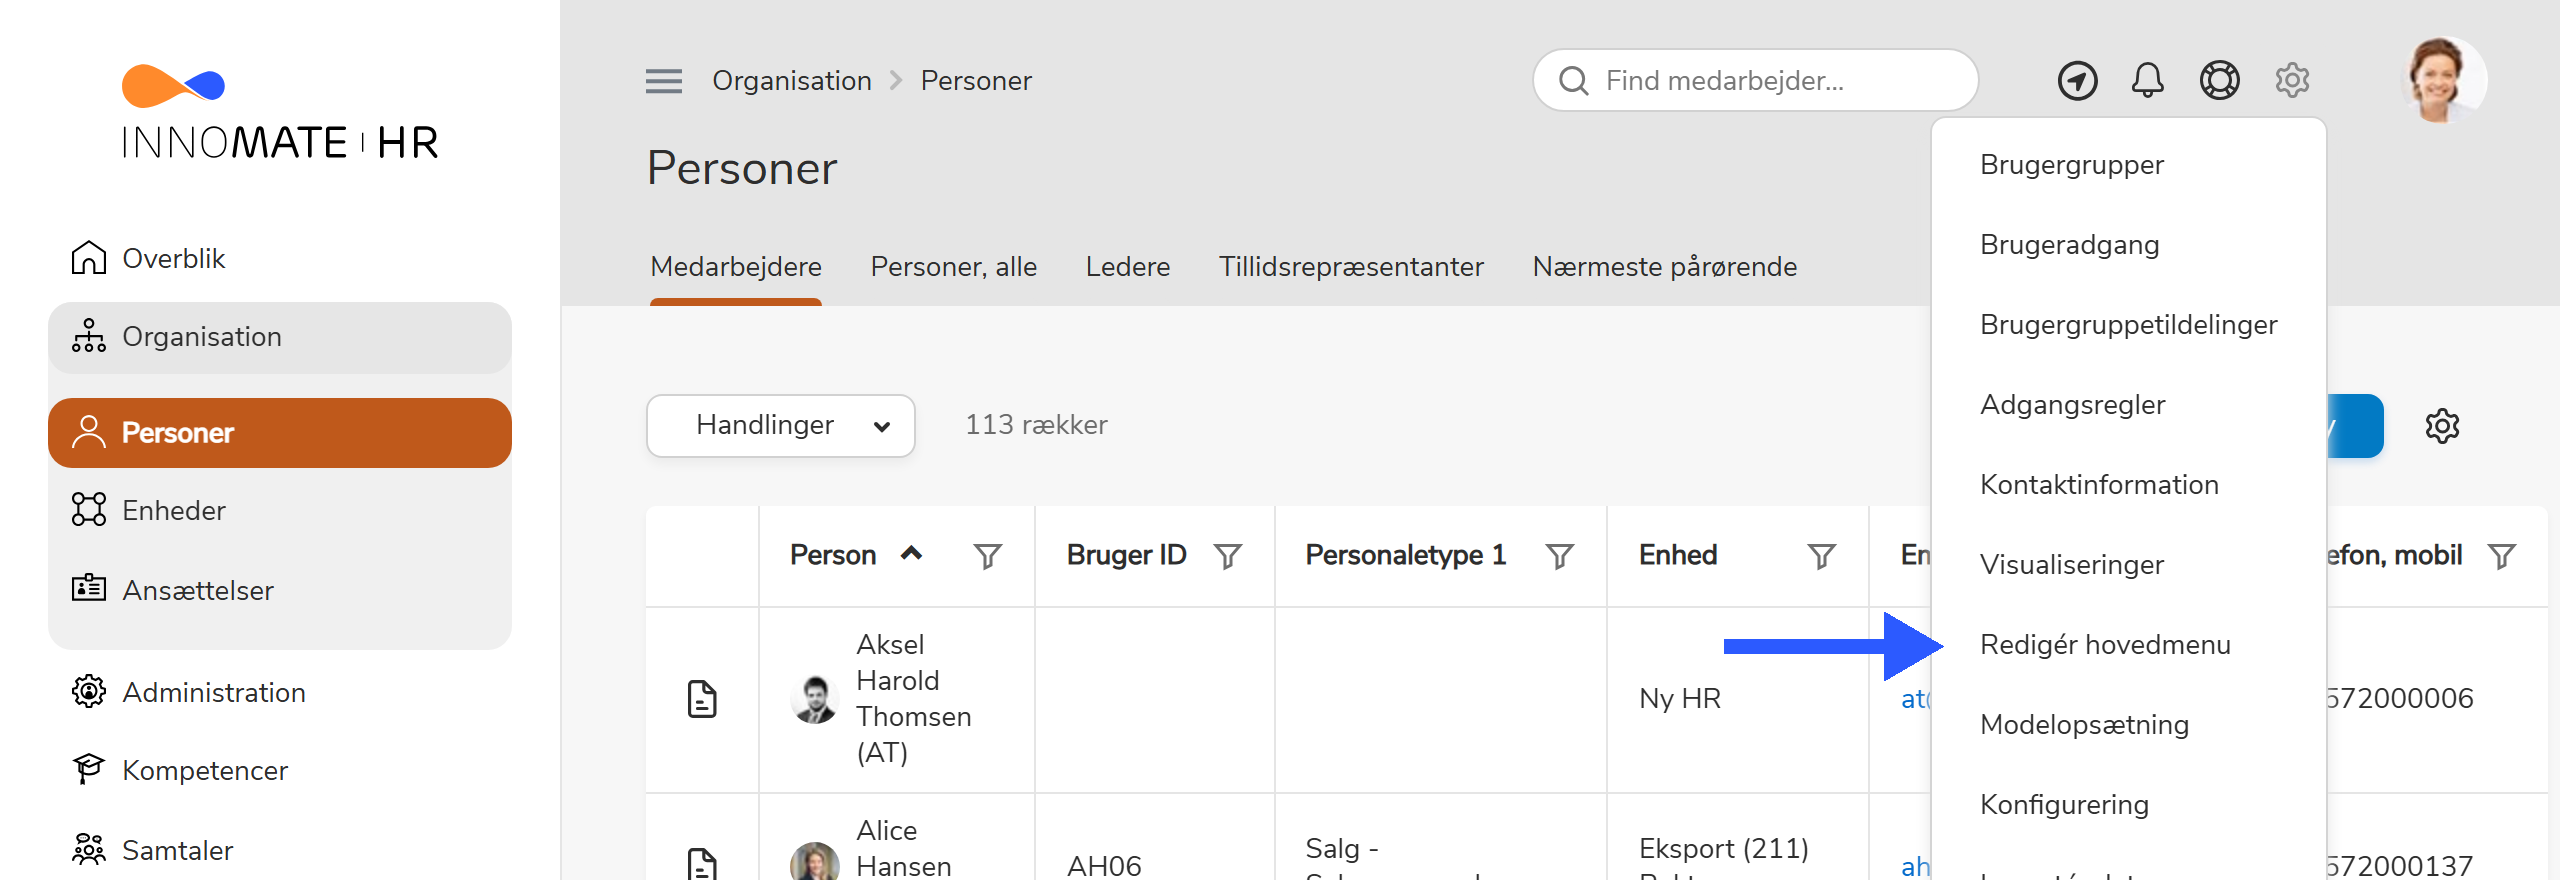
Task: Select Brugergruppetildelinger menu entry
Action: click(2129, 325)
